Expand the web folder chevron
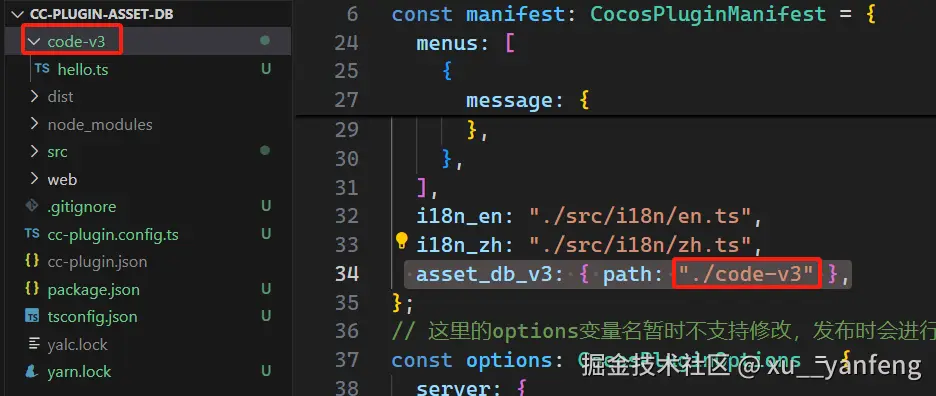Image resolution: width=936 pixels, height=396 pixels. tap(35, 179)
